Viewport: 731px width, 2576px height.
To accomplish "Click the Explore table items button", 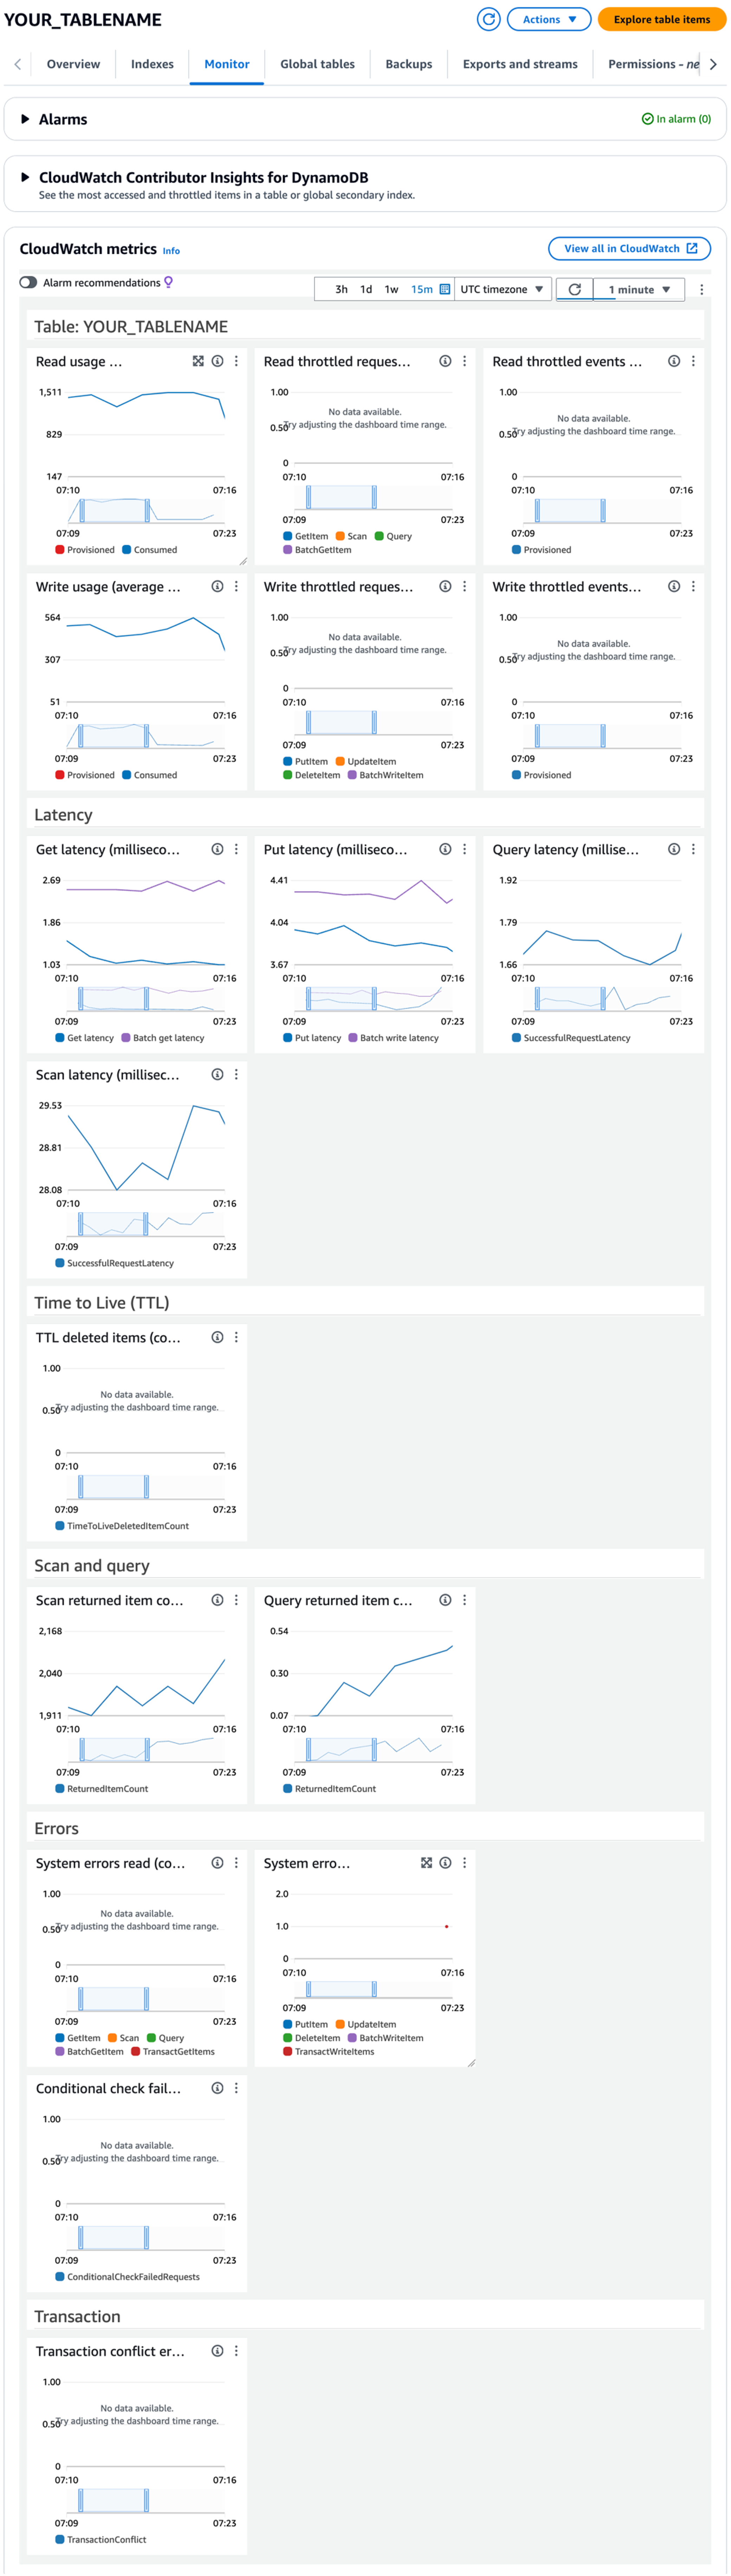I will coord(662,19).
